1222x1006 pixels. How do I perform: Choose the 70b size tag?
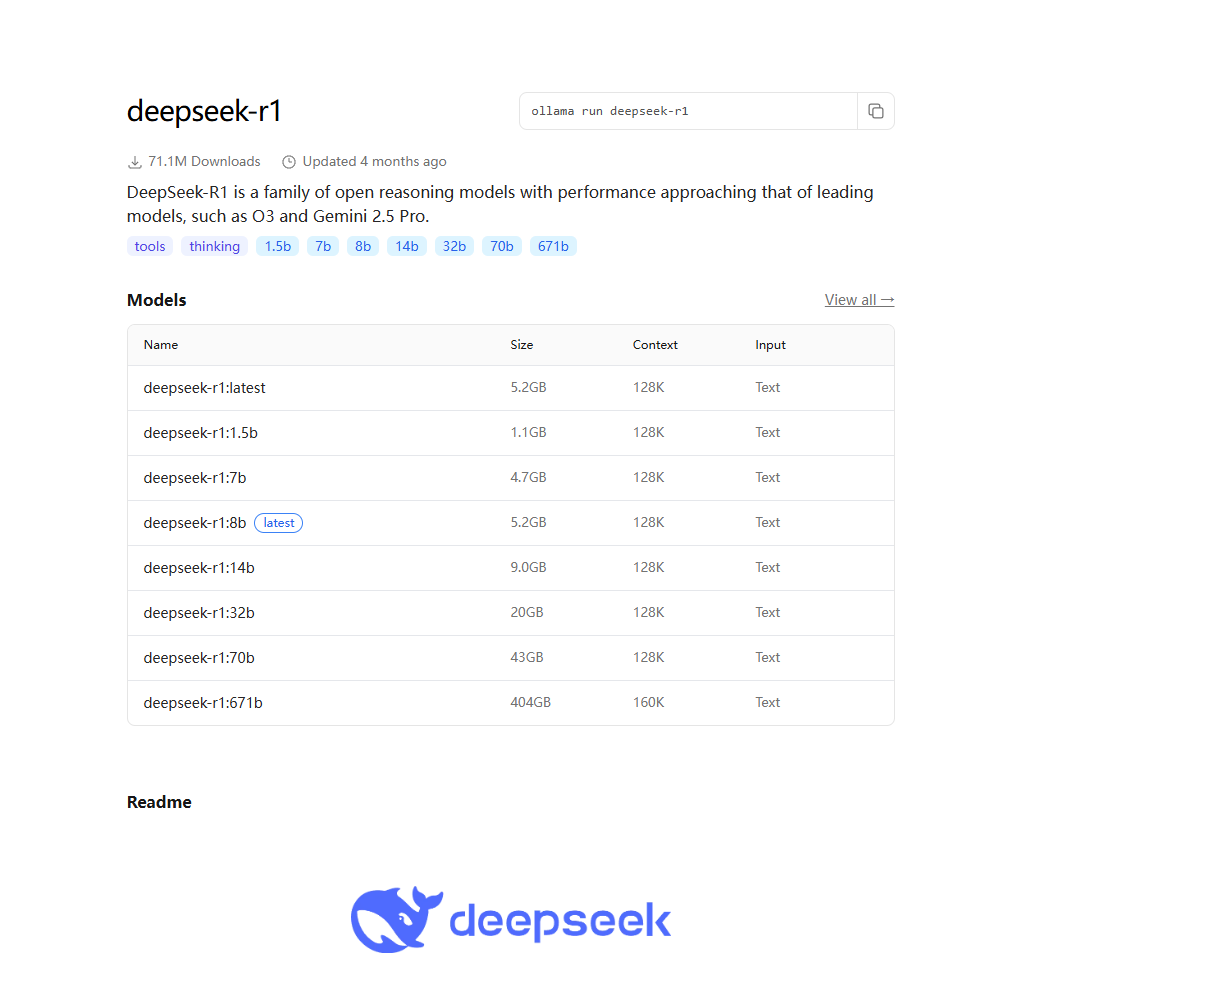click(501, 247)
